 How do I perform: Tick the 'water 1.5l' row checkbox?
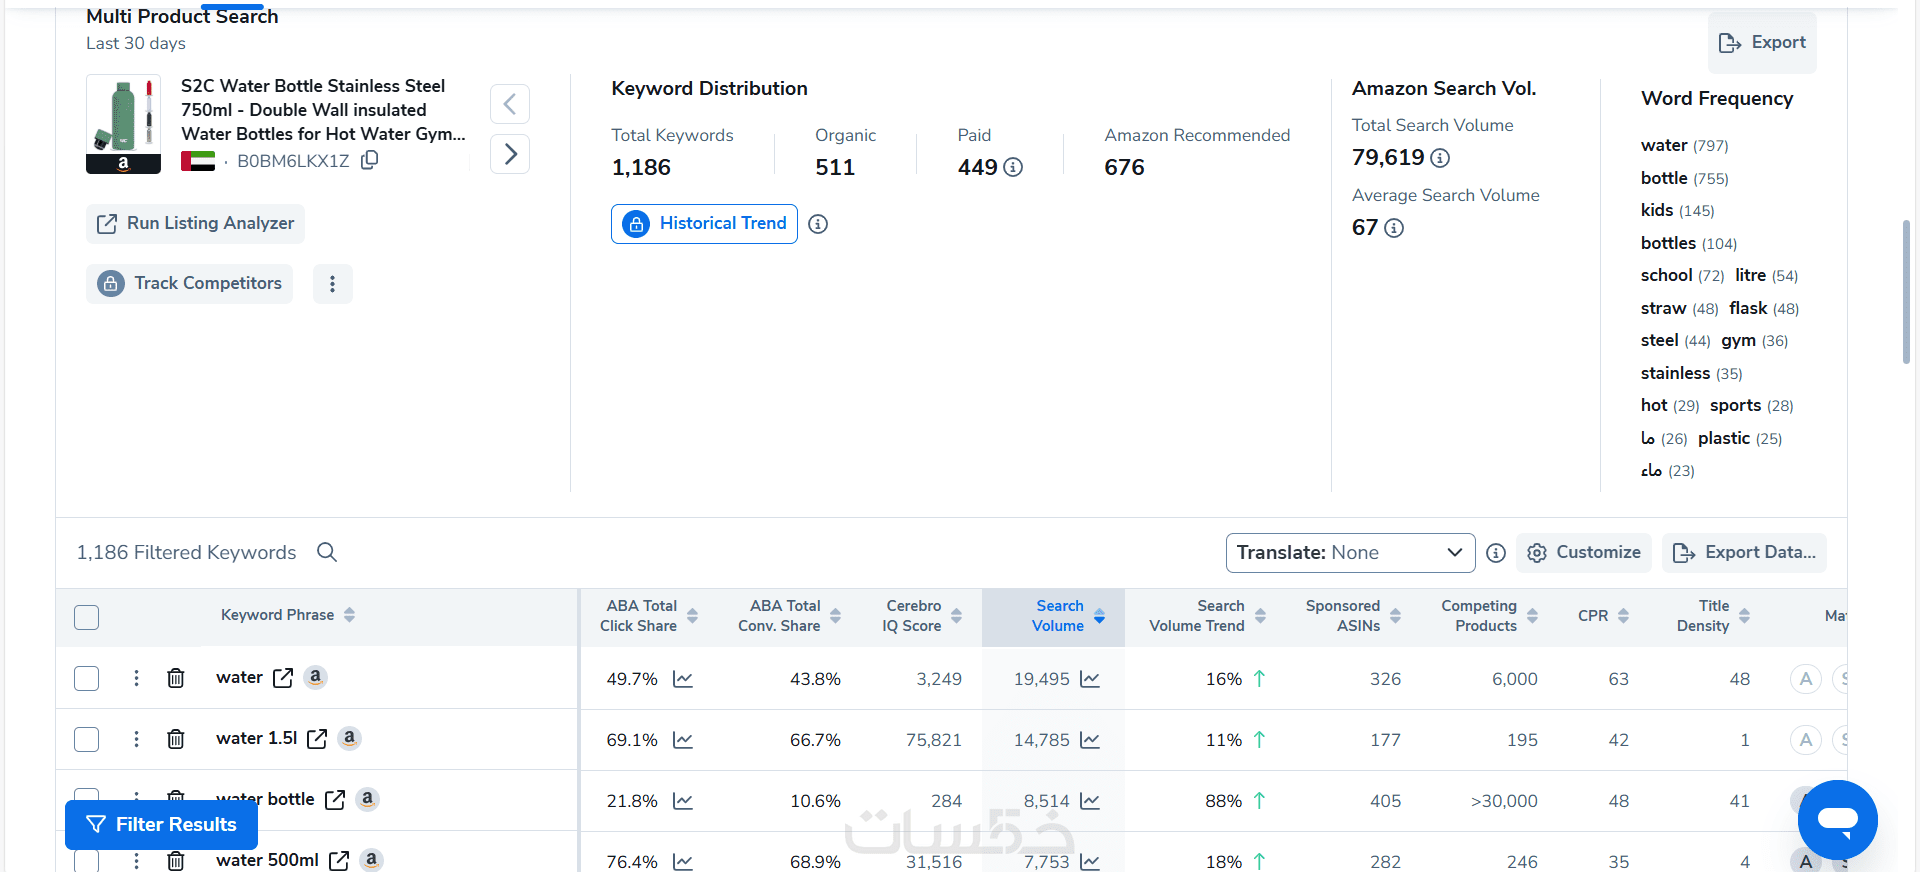[x=87, y=739]
